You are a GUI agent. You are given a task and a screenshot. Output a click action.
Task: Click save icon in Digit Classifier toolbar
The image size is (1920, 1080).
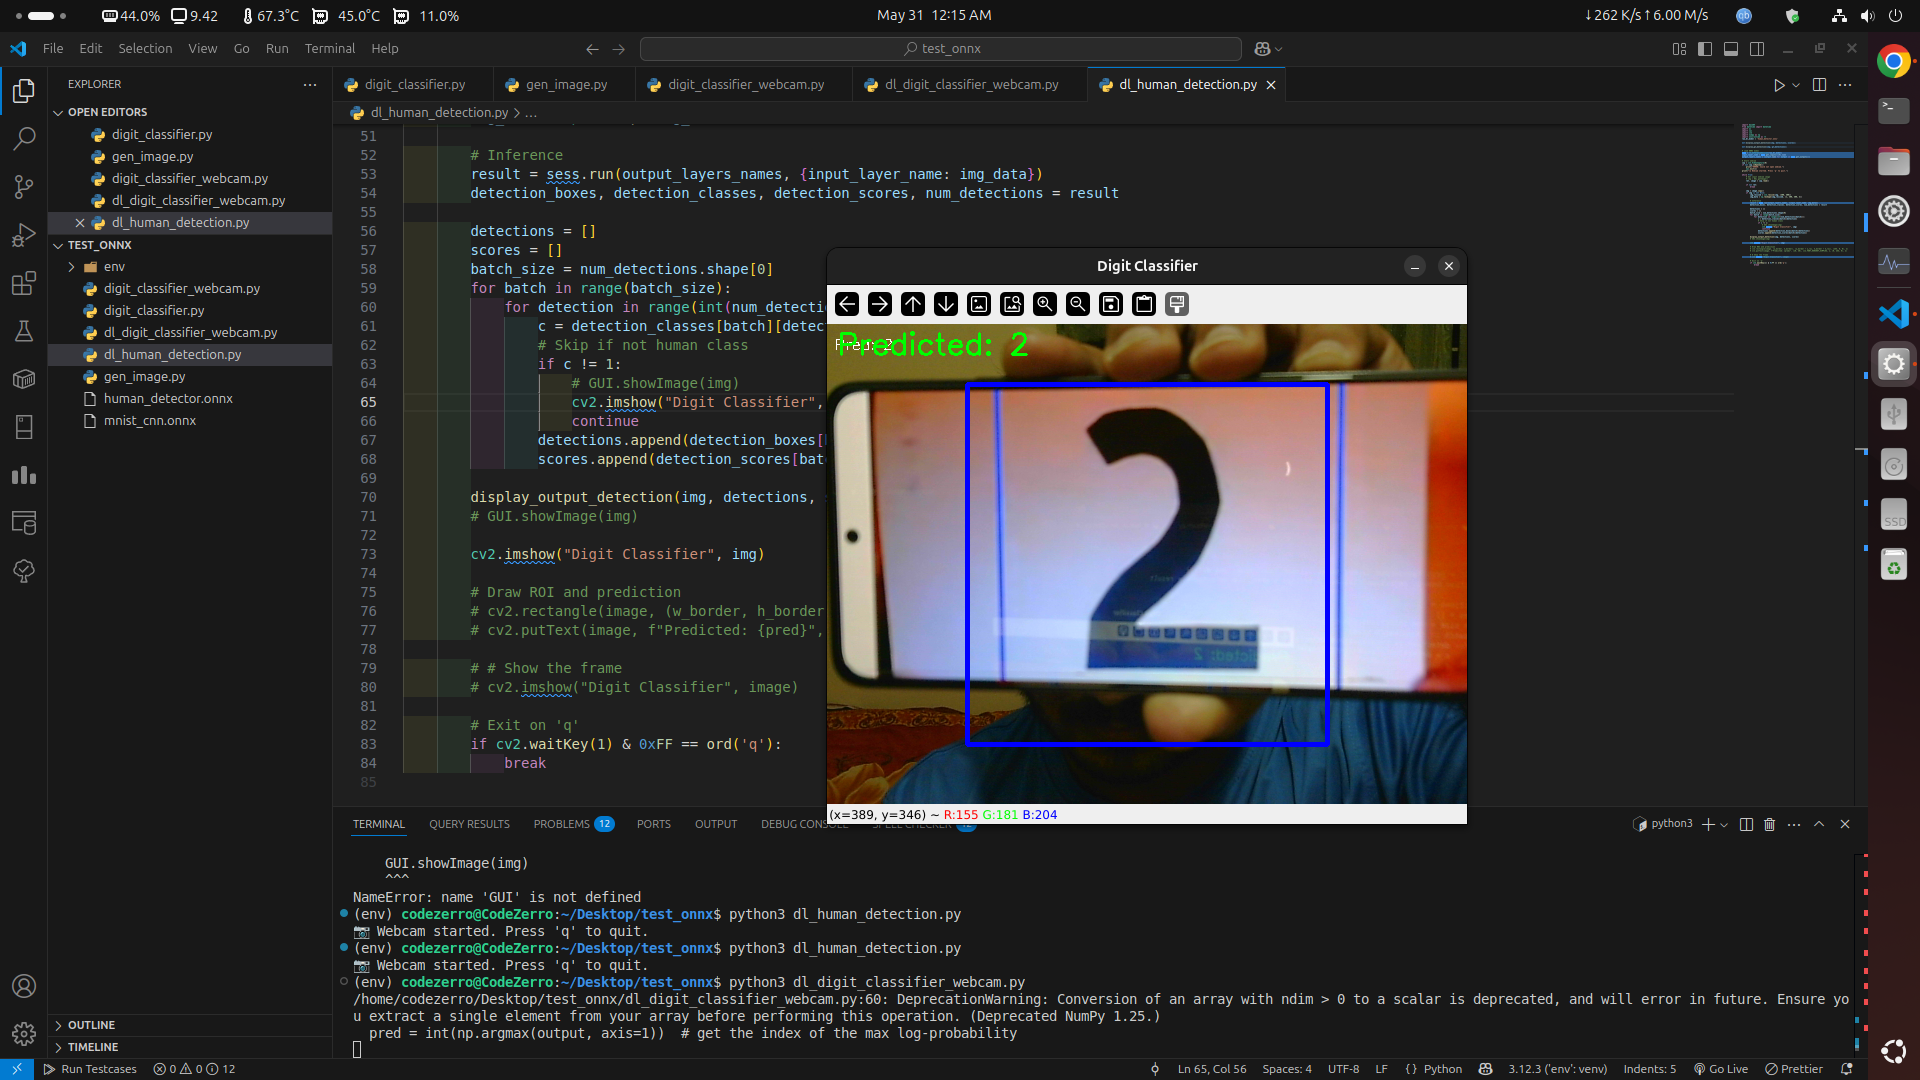tap(1111, 304)
